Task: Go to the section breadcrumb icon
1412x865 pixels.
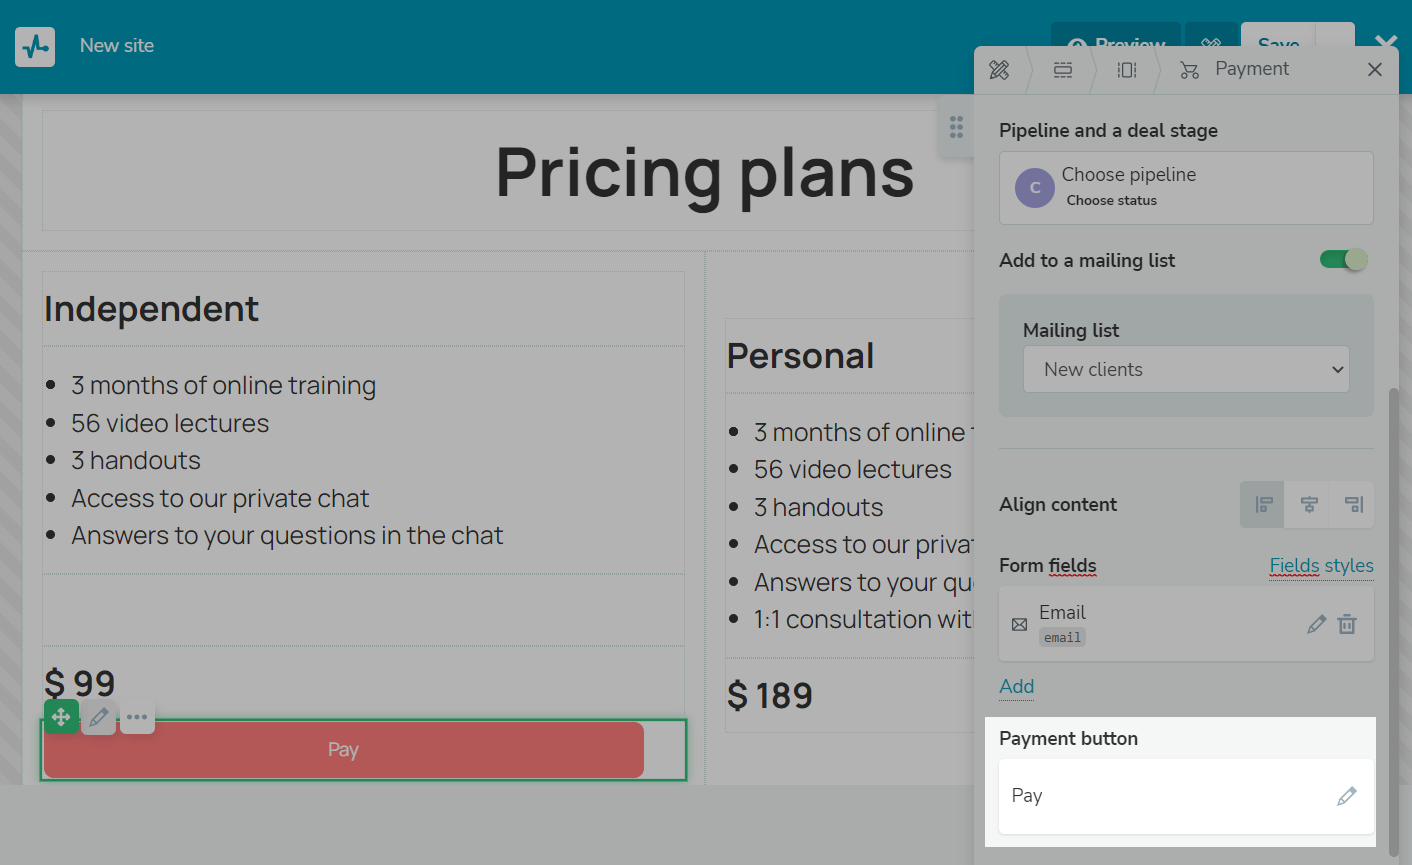Action: pyautogui.click(x=1063, y=70)
